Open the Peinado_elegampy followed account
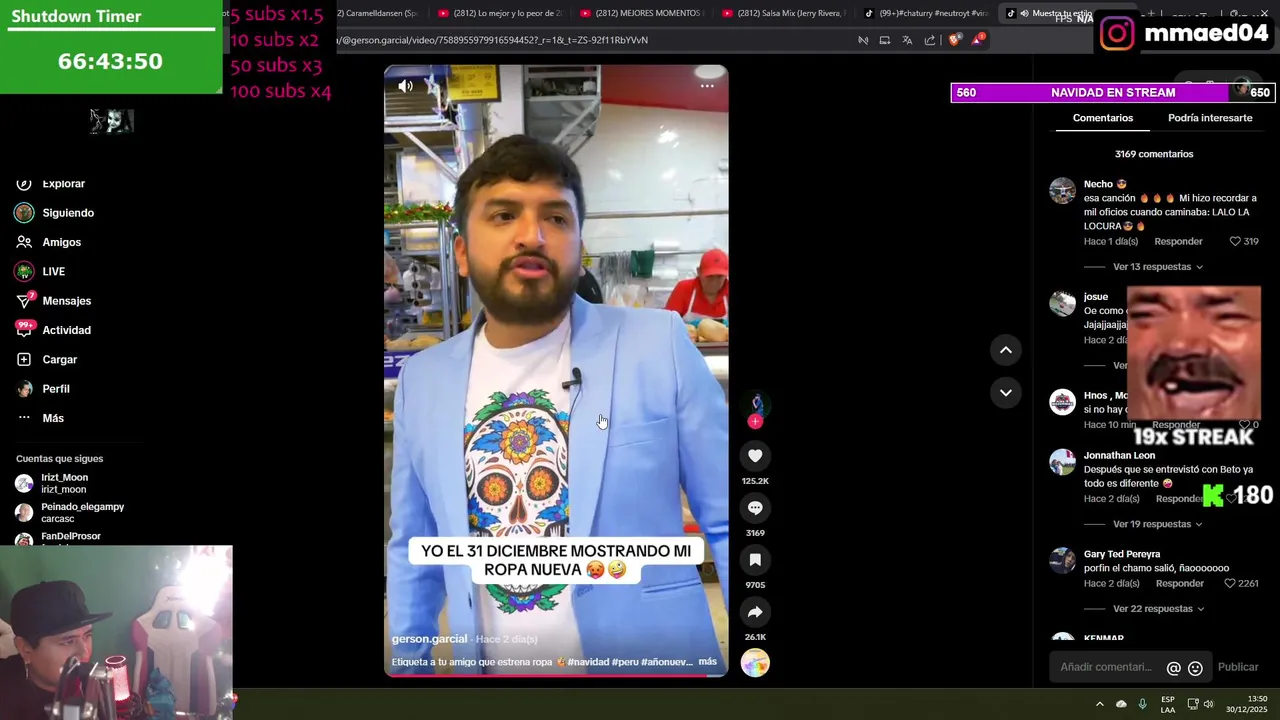This screenshot has width=1280, height=720. click(70, 513)
